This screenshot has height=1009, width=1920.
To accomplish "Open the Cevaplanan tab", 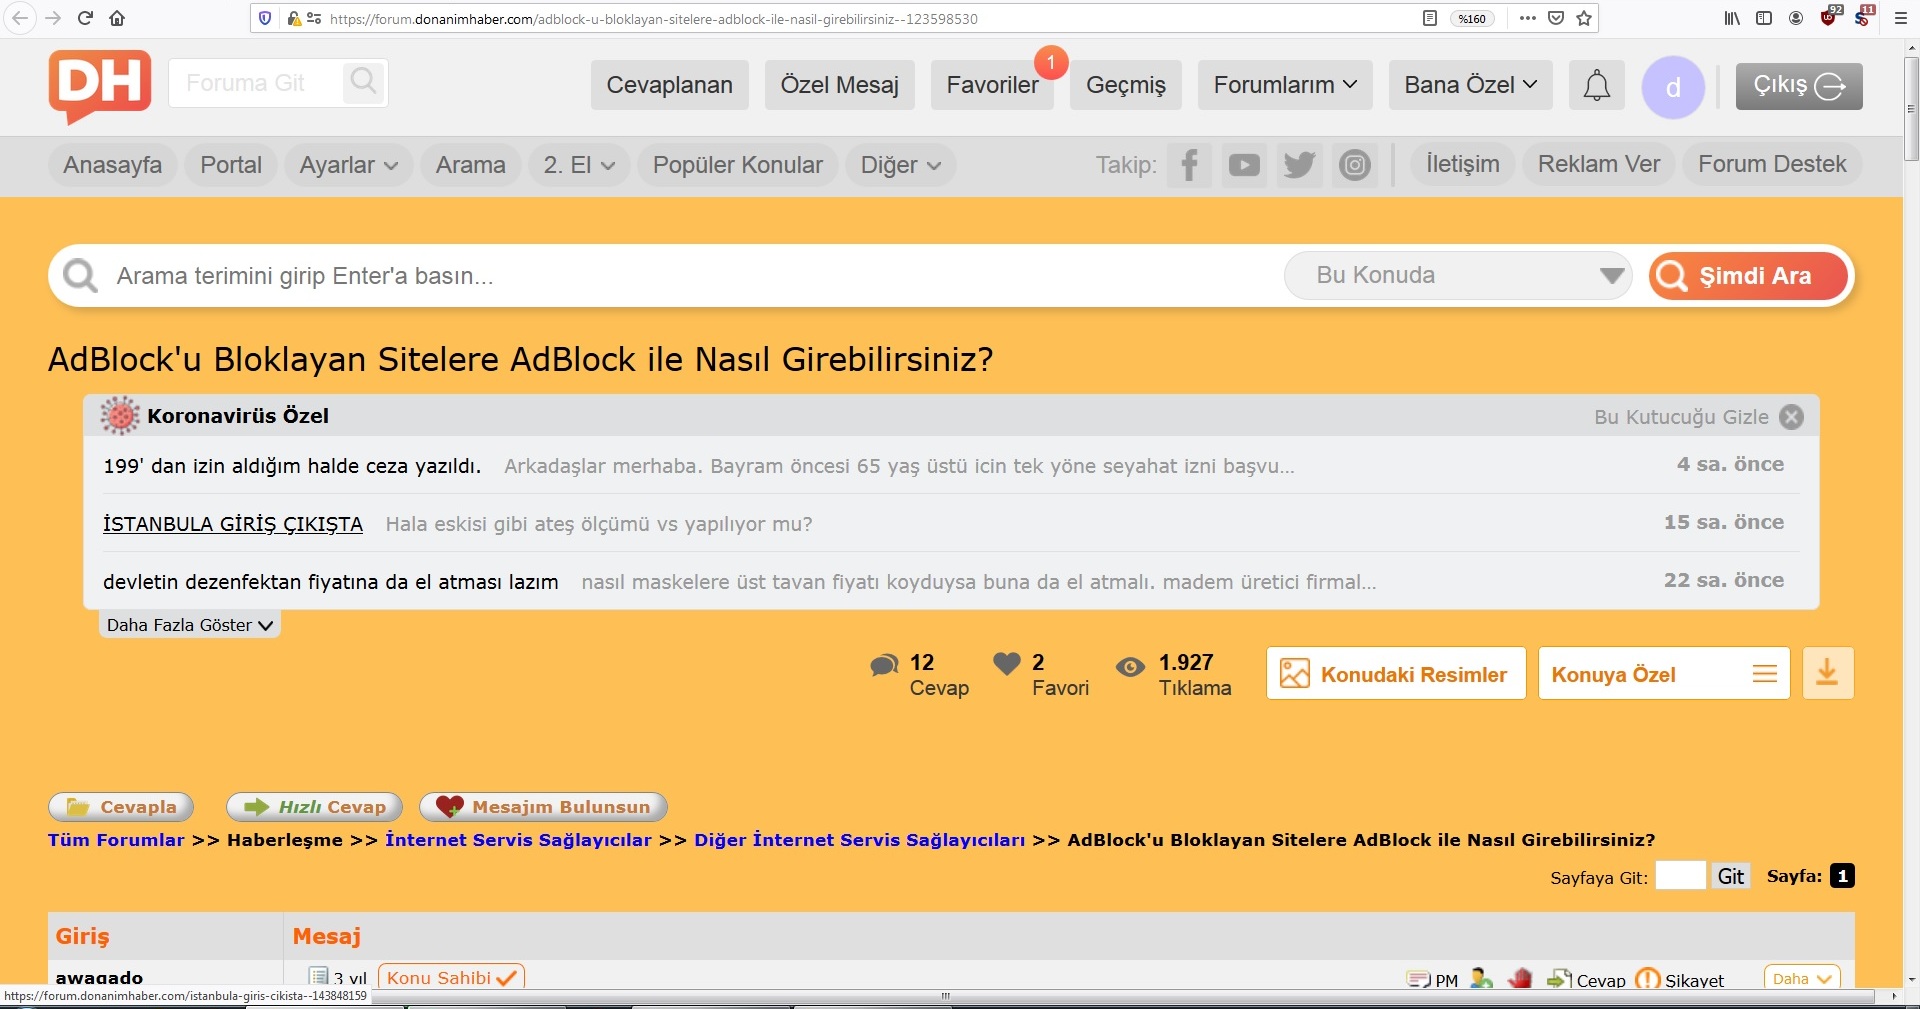I will [x=669, y=85].
